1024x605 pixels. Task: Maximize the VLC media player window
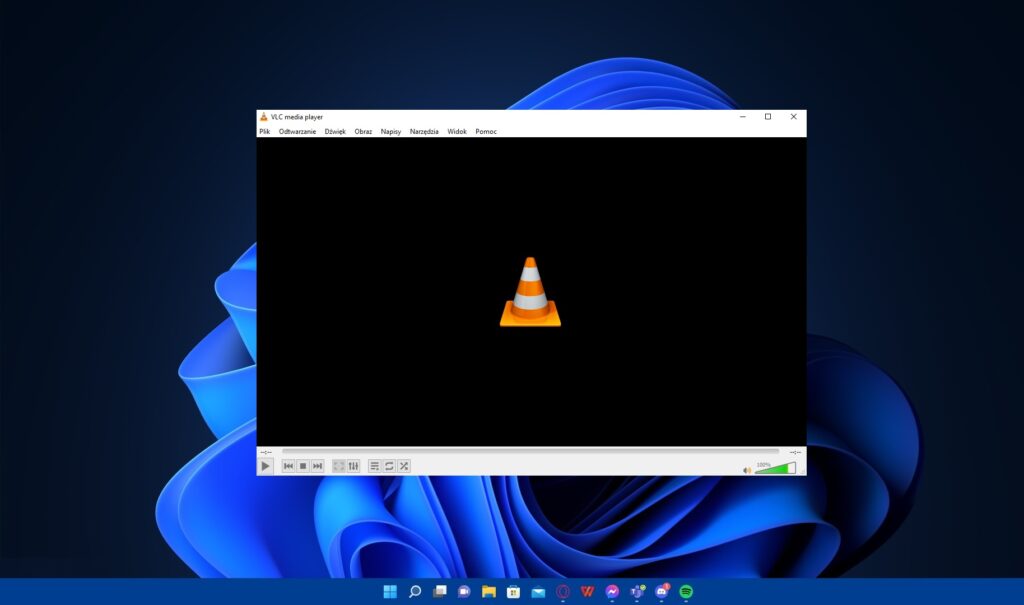pyautogui.click(x=768, y=117)
